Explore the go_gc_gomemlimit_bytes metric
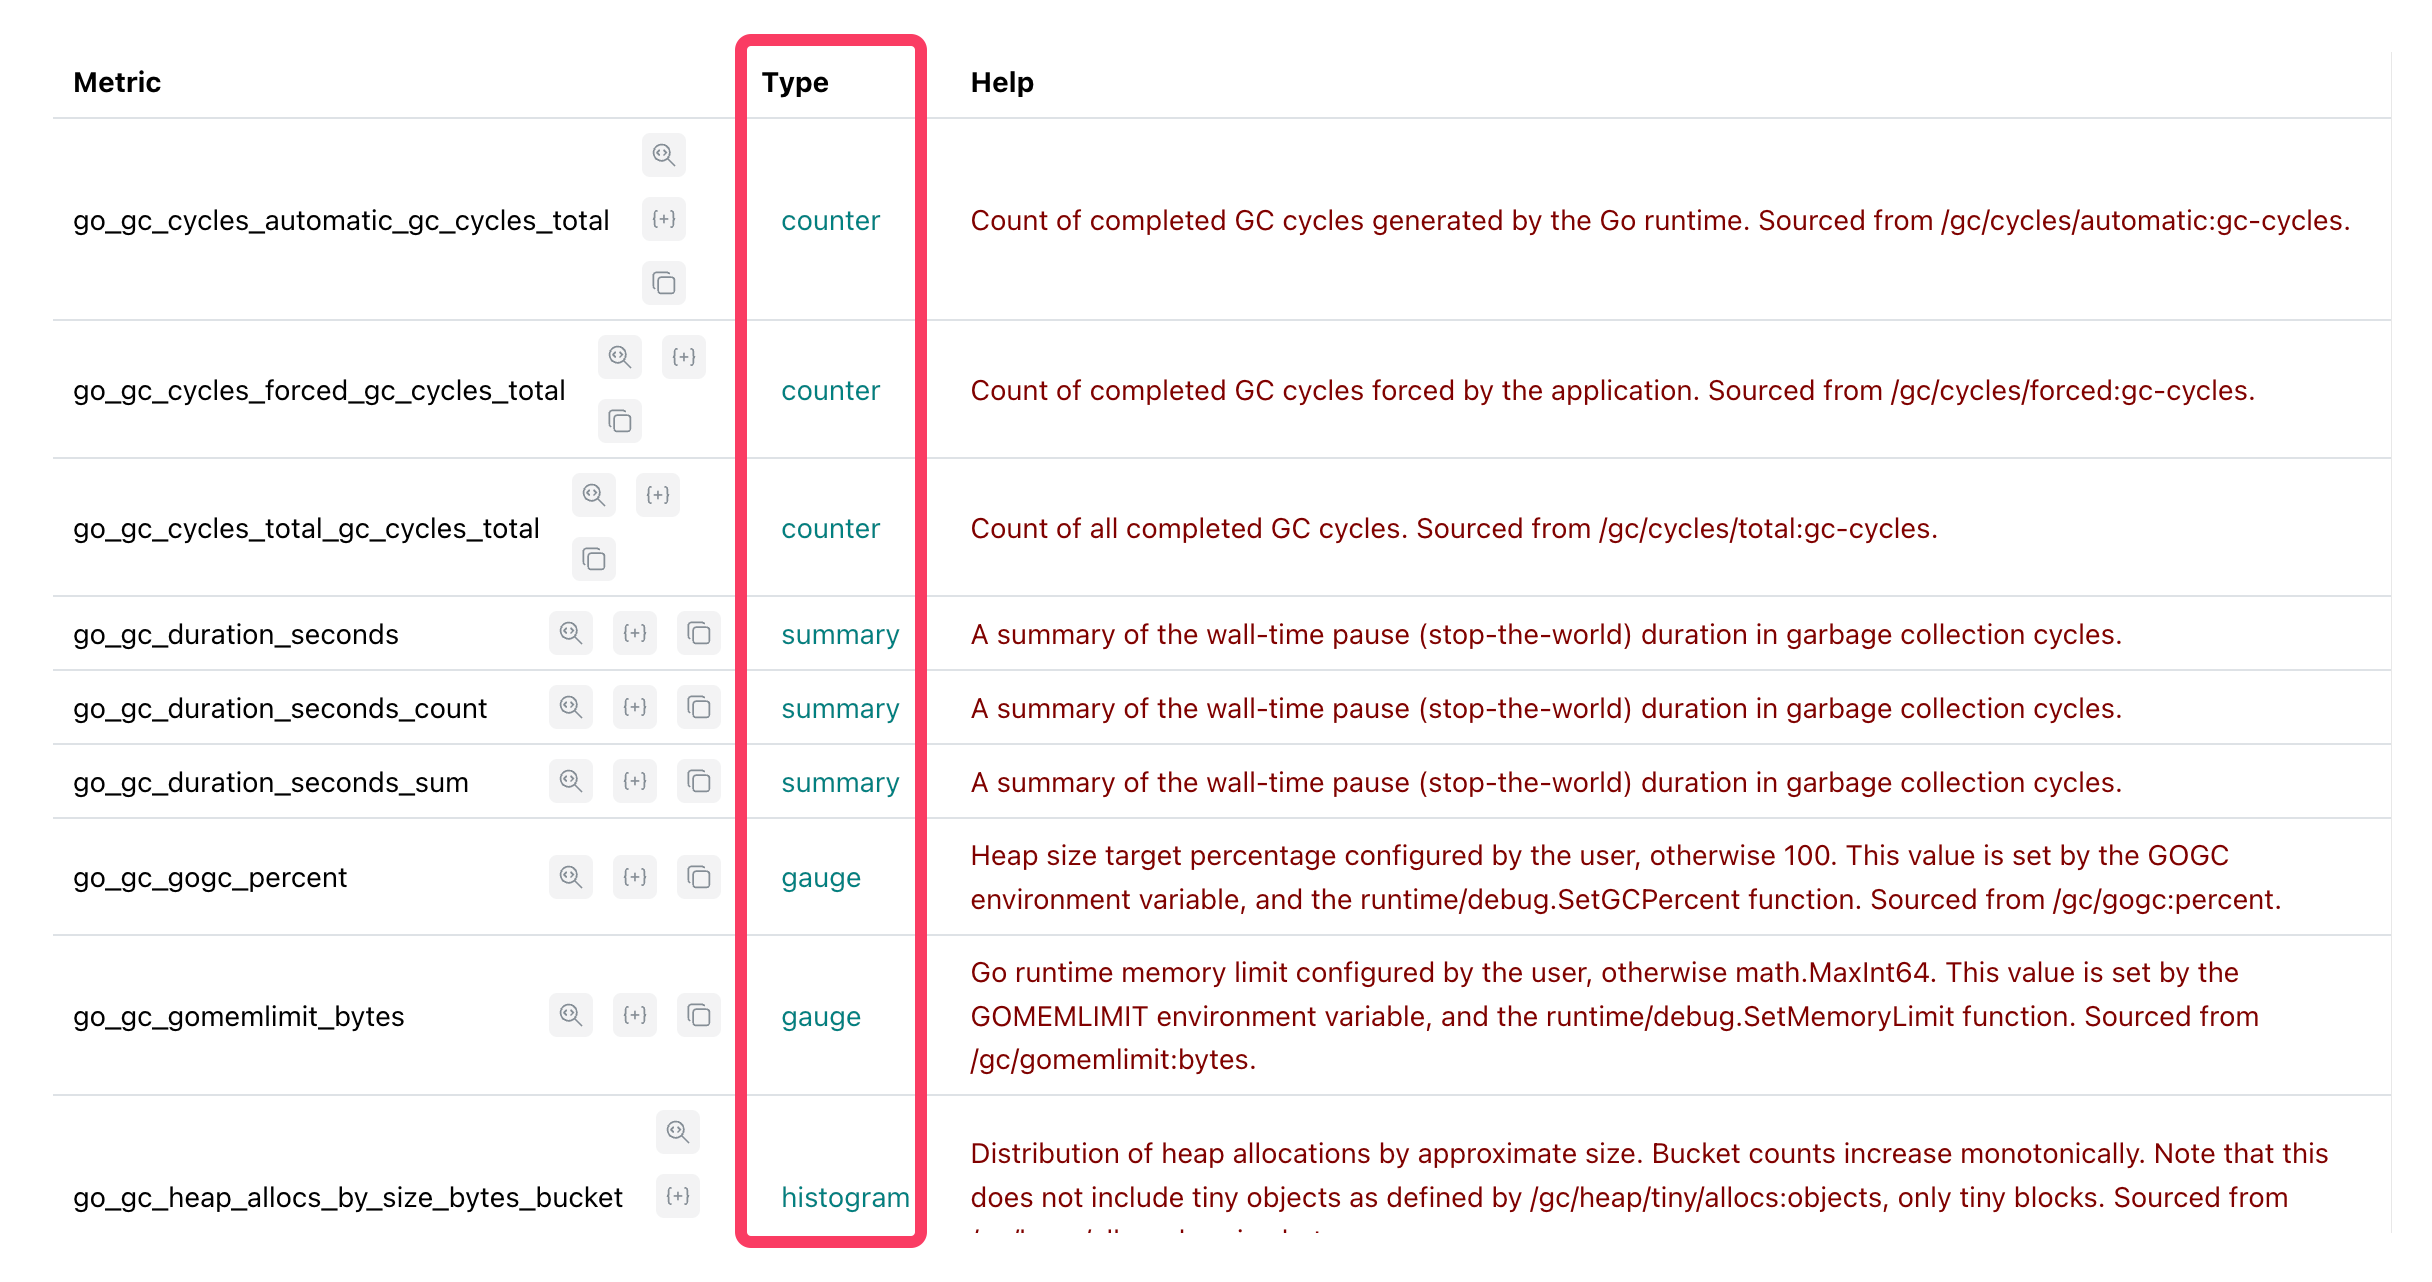Image resolution: width=2432 pixels, height=1282 pixels. click(571, 1015)
